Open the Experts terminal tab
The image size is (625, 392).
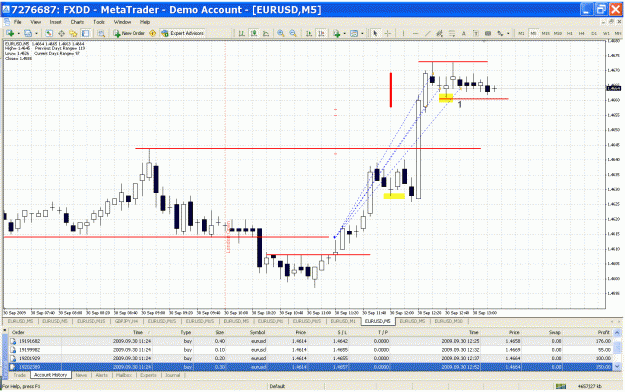coord(148,375)
